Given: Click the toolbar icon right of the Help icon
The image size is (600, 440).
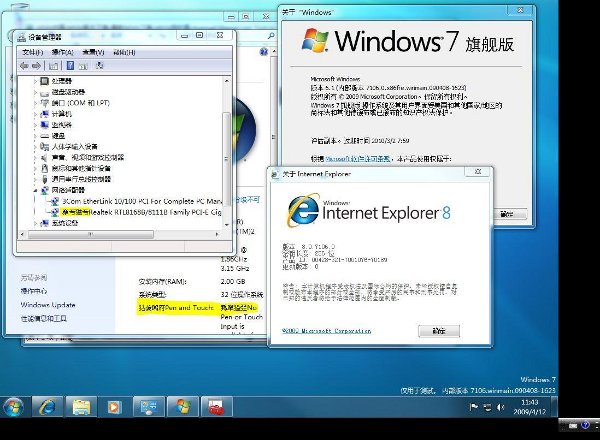Looking at the screenshot, I should 83,66.
